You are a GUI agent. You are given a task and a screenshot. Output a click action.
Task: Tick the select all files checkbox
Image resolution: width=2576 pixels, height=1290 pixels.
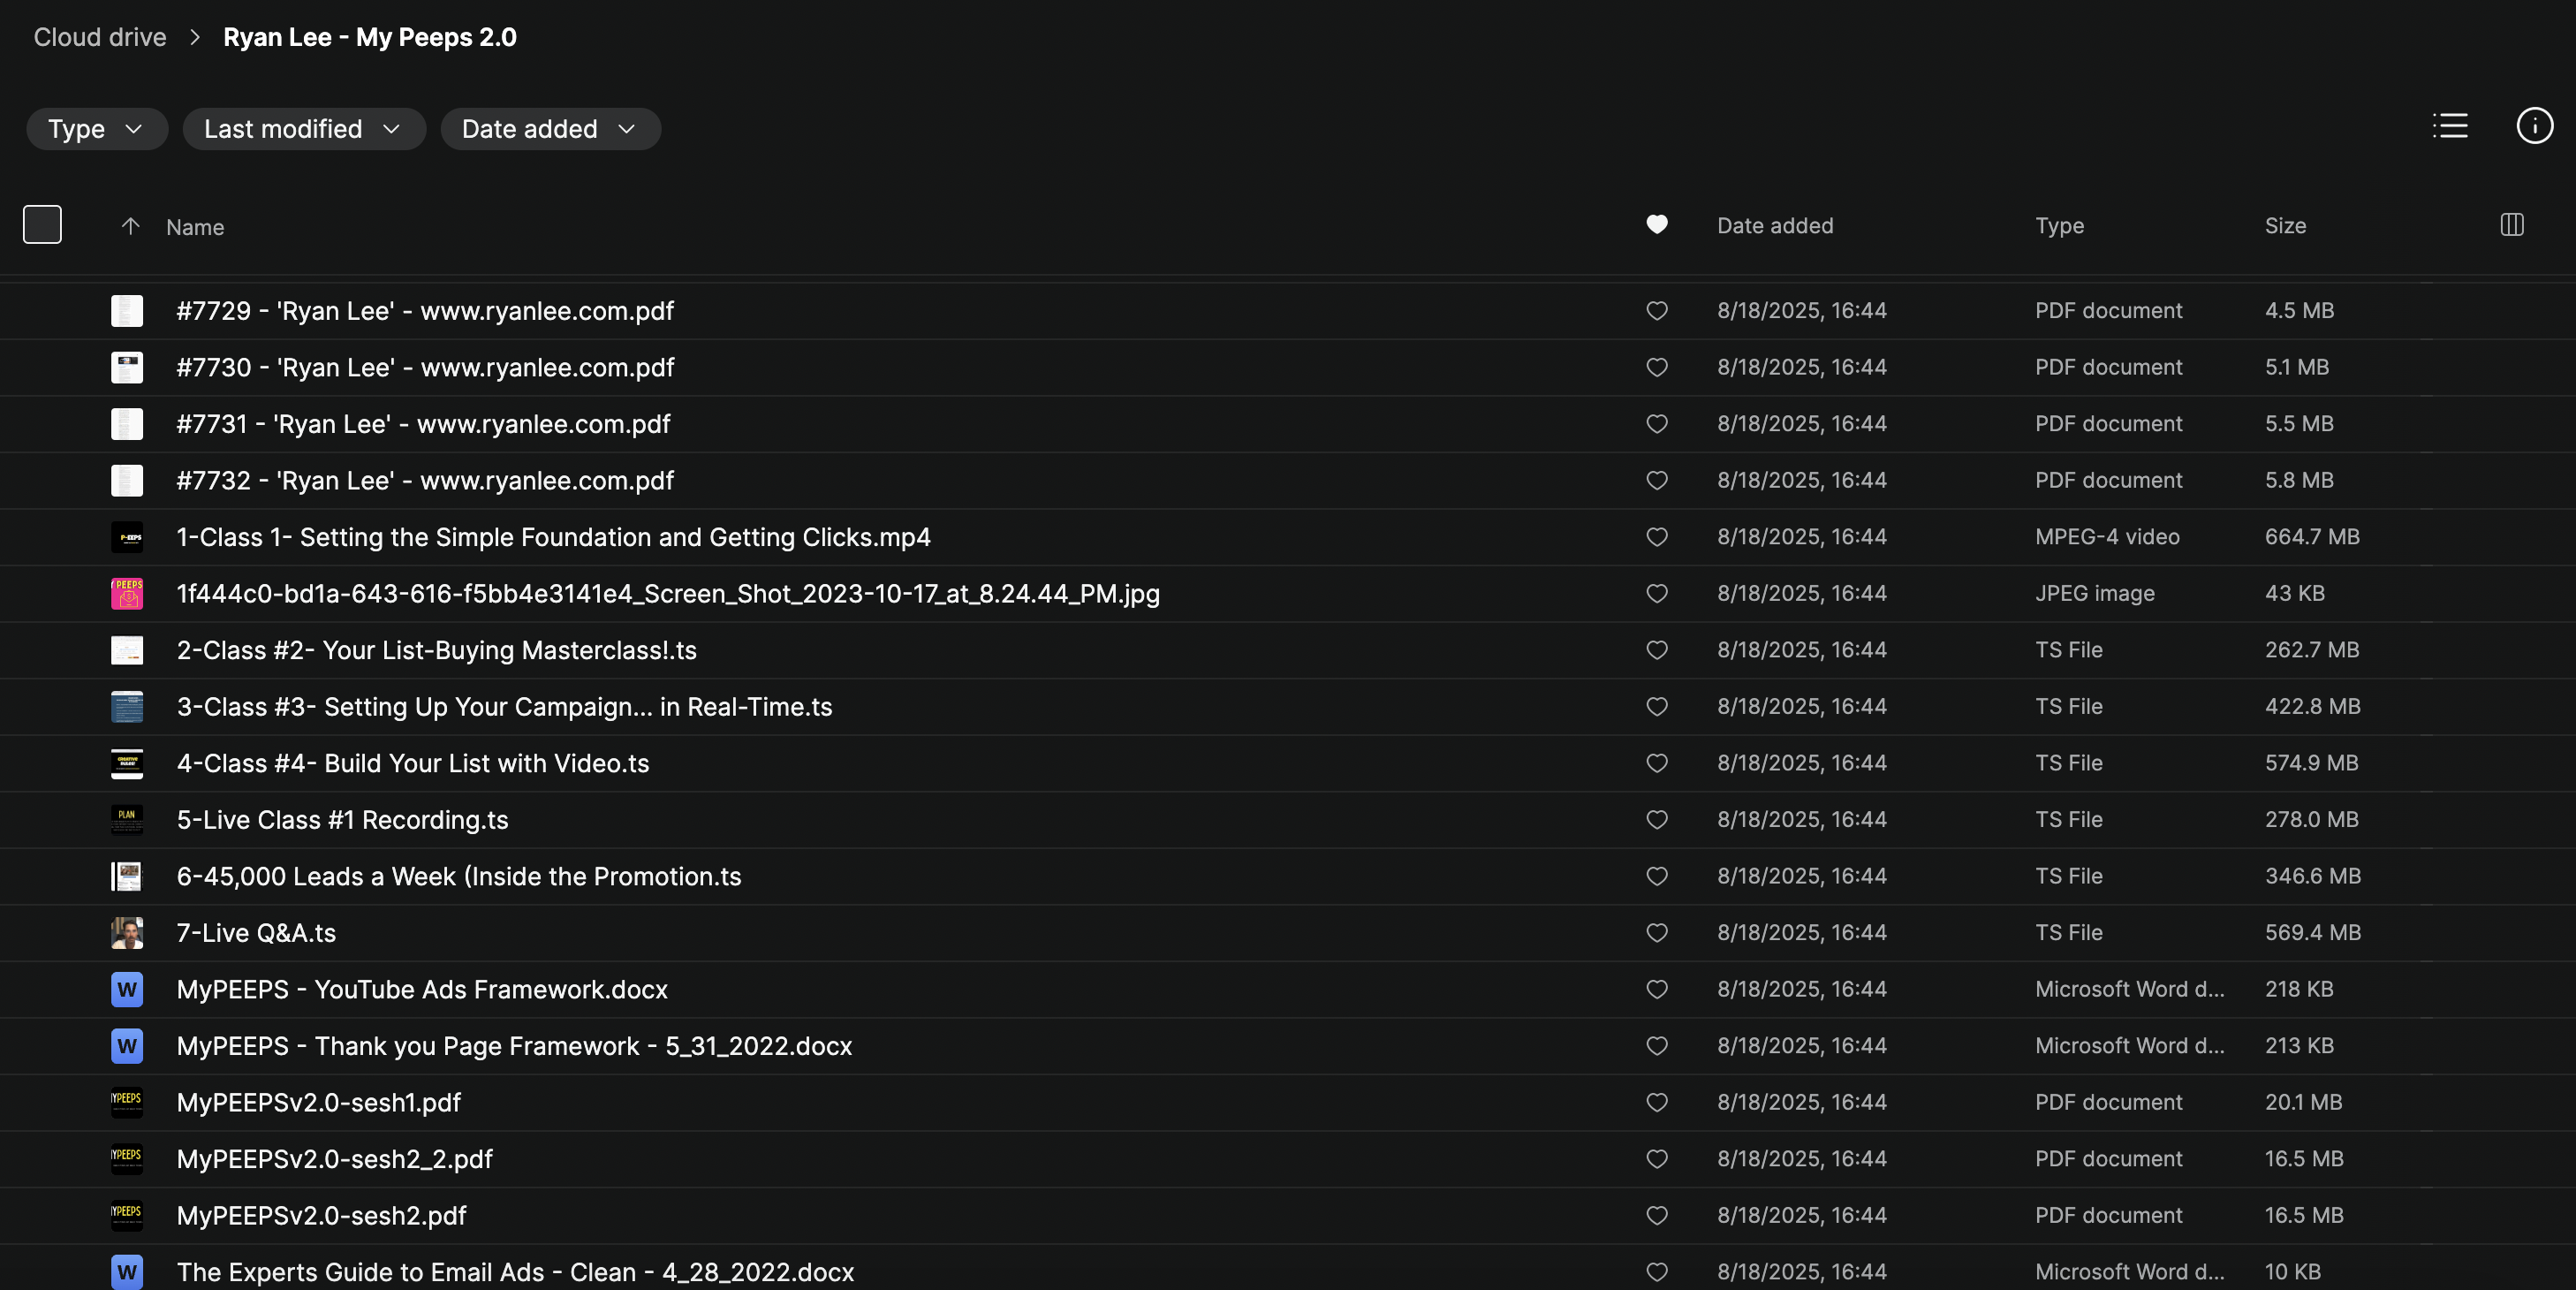pos(42,225)
